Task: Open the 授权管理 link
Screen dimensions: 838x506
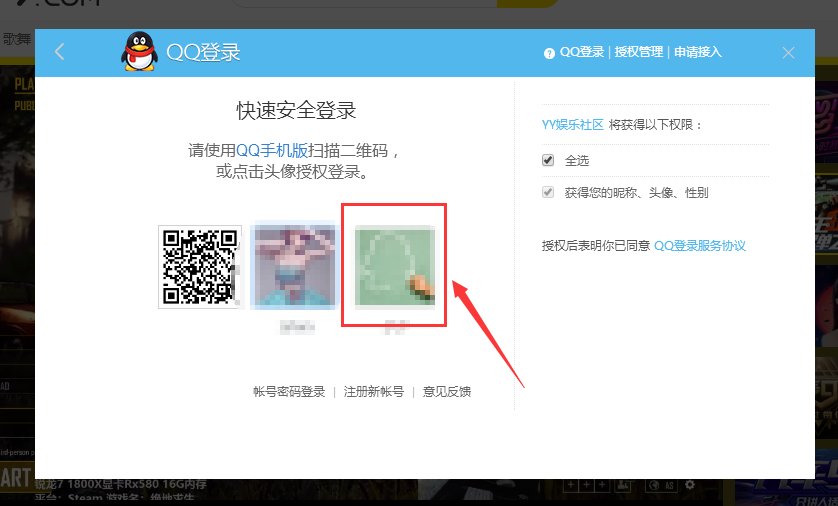Action: pyautogui.click(x=639, y=52)
